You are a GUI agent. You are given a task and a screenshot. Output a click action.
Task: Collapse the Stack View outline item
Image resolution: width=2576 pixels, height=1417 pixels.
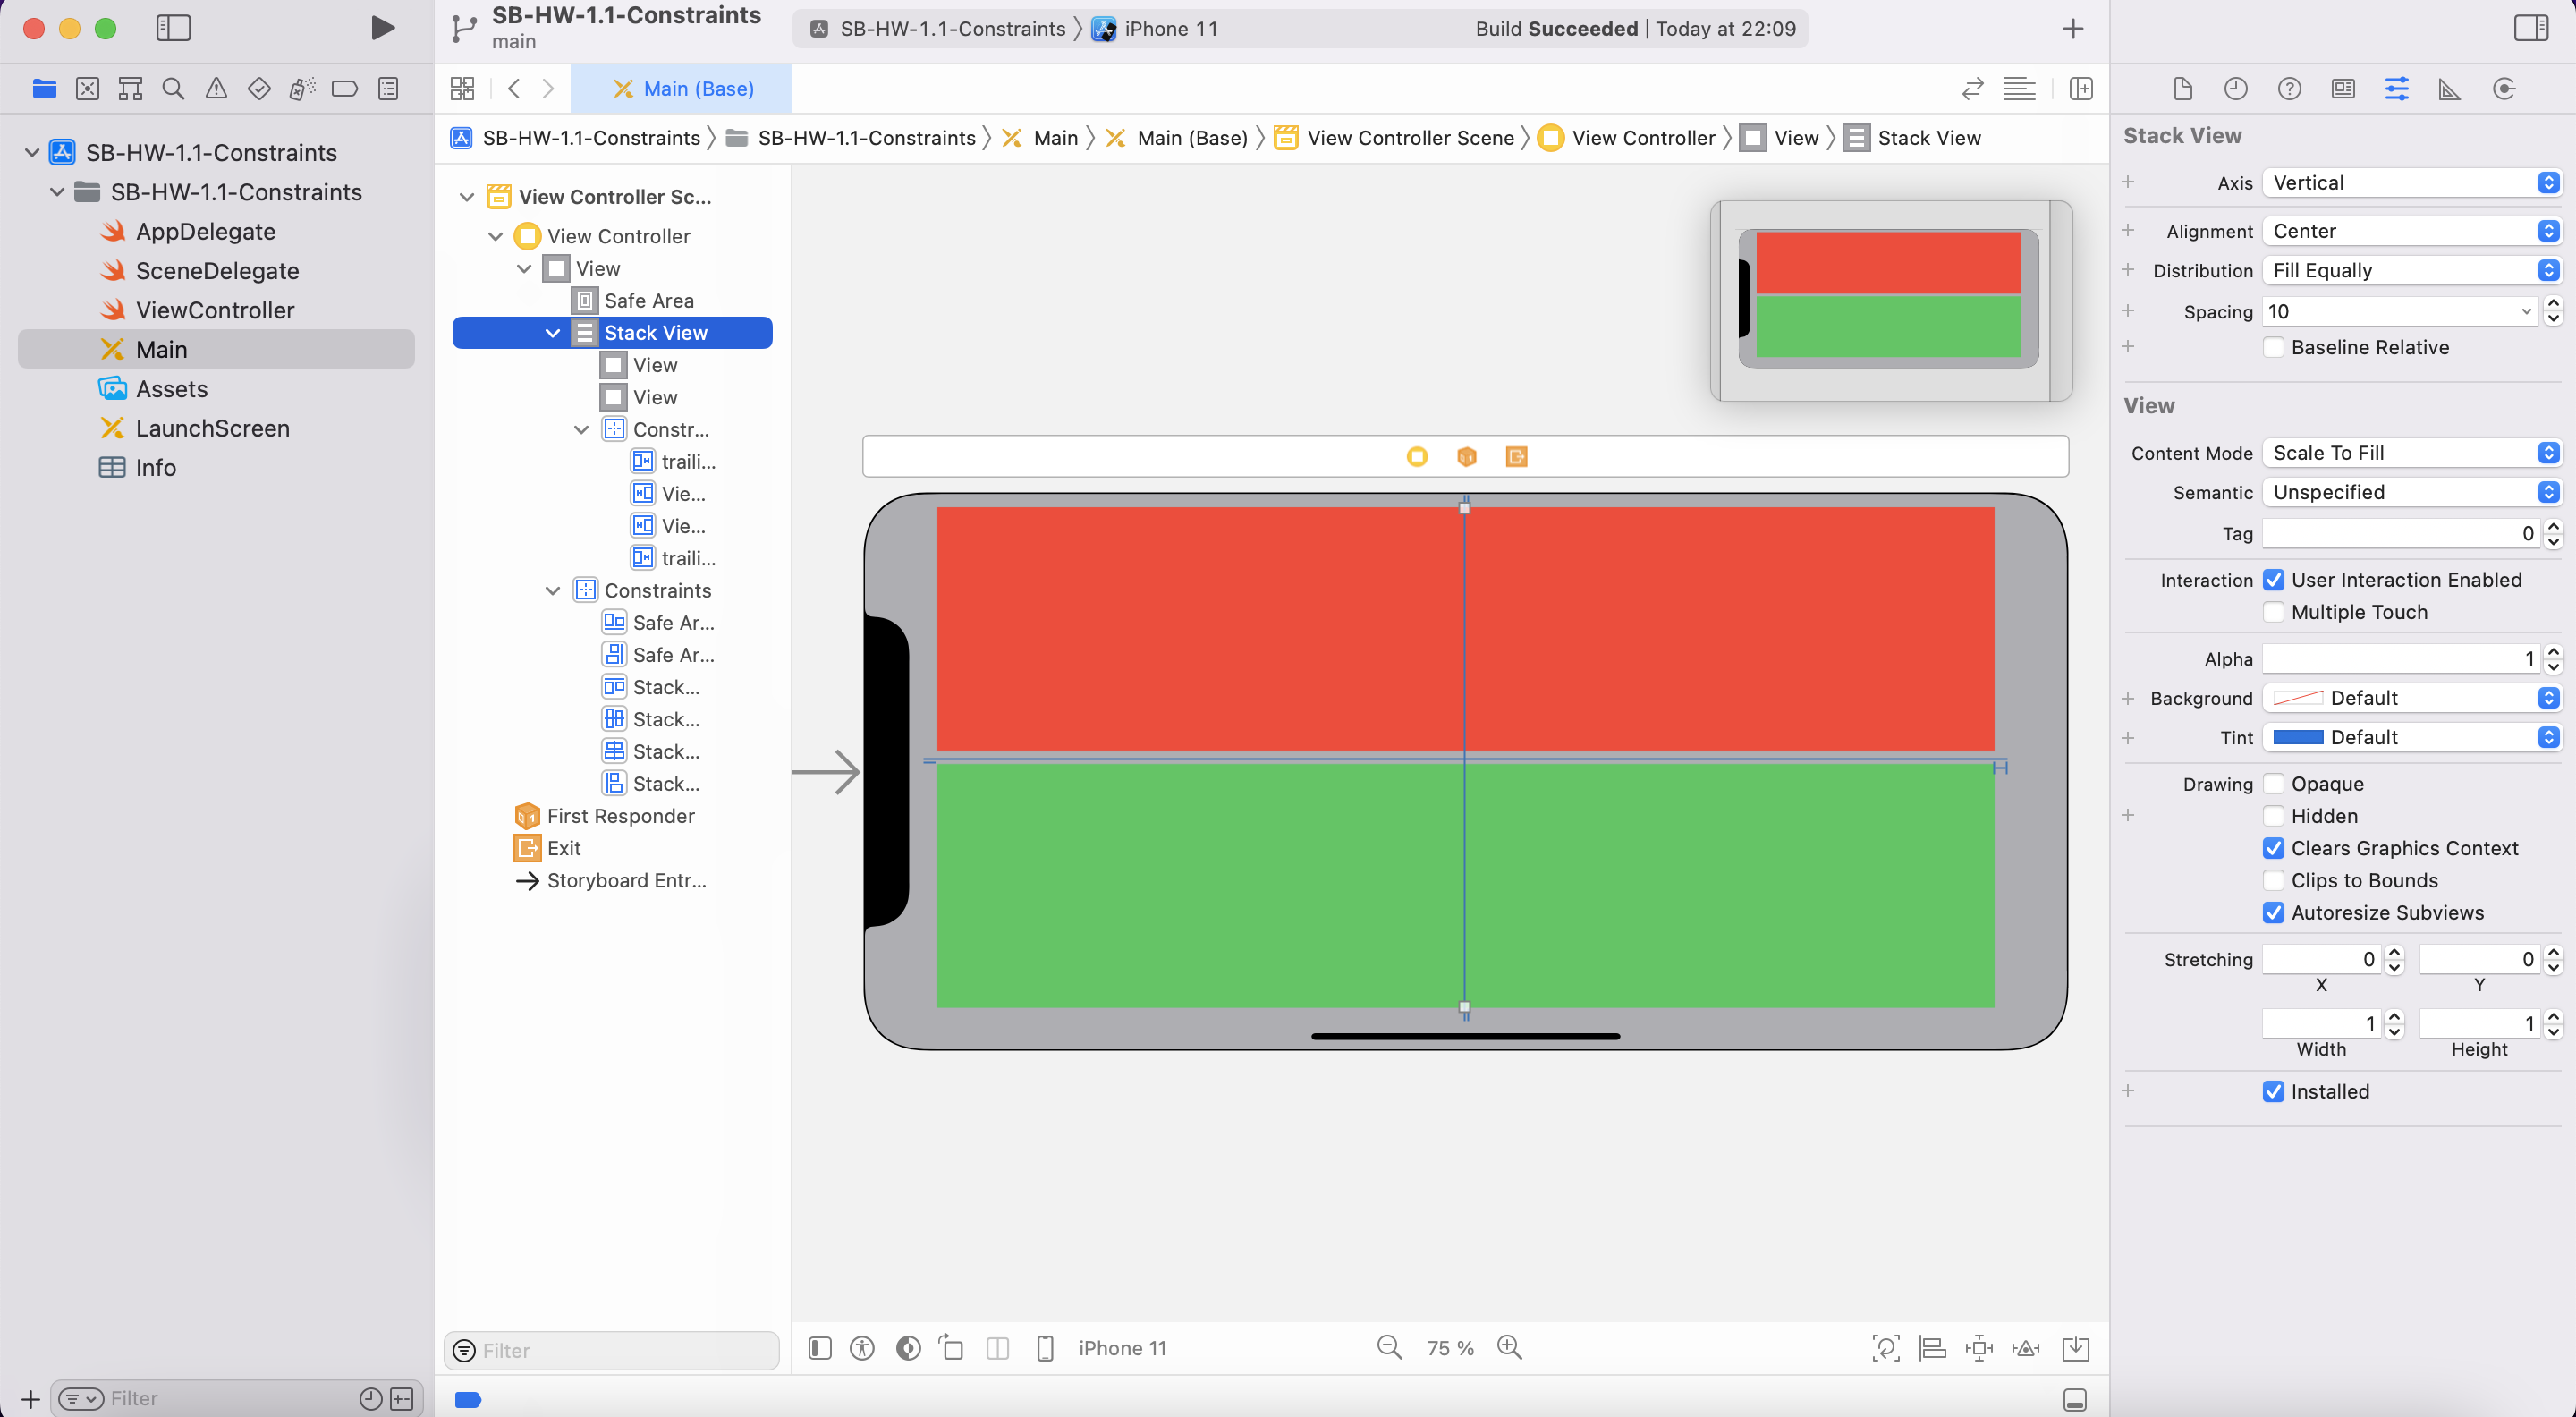pos(553,332)
